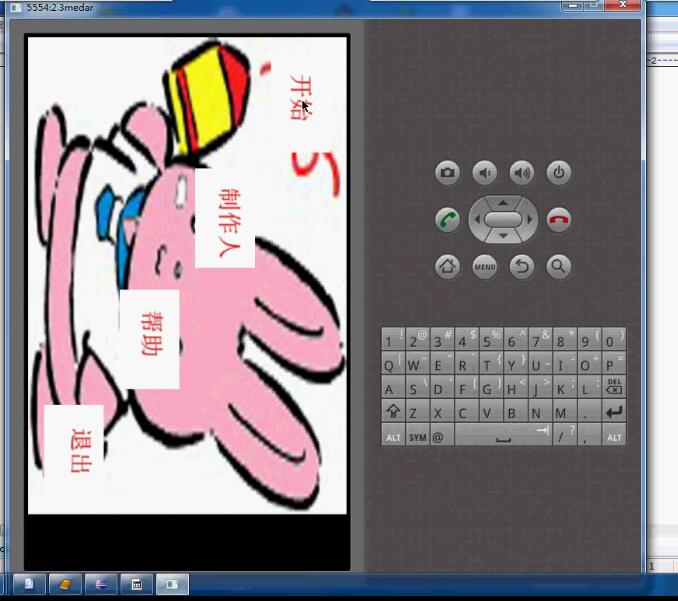Click the emulator back button
Screen dimensions: 678x601
pos(521,266)
